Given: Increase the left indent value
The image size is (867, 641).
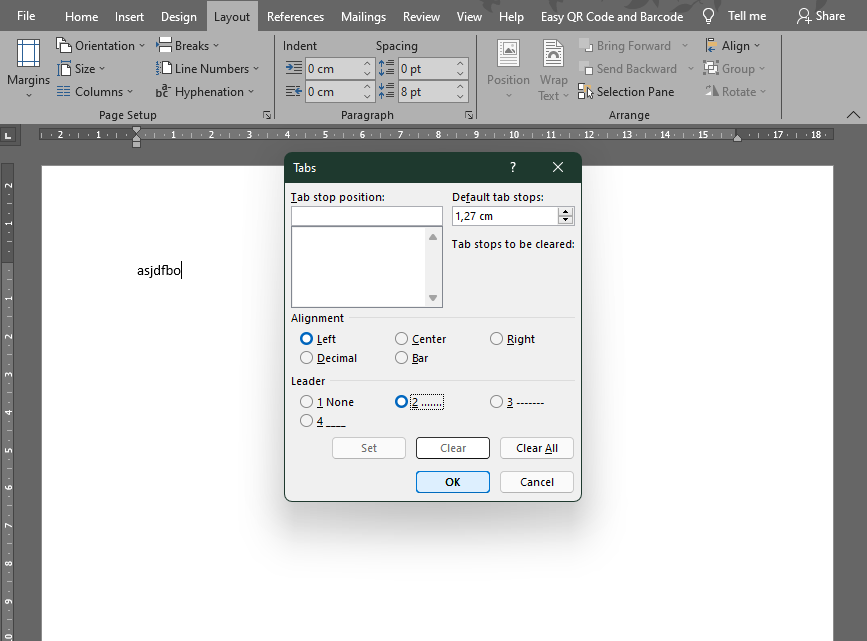Looking at the screenshot, I should pos(367,64).
